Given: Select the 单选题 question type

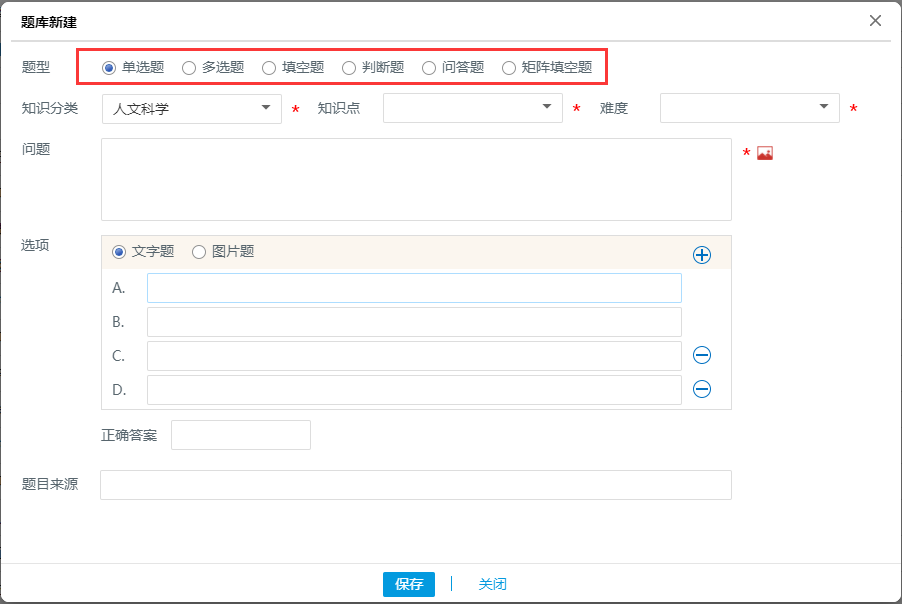Looking at the screenshot, I should (109, 68).
